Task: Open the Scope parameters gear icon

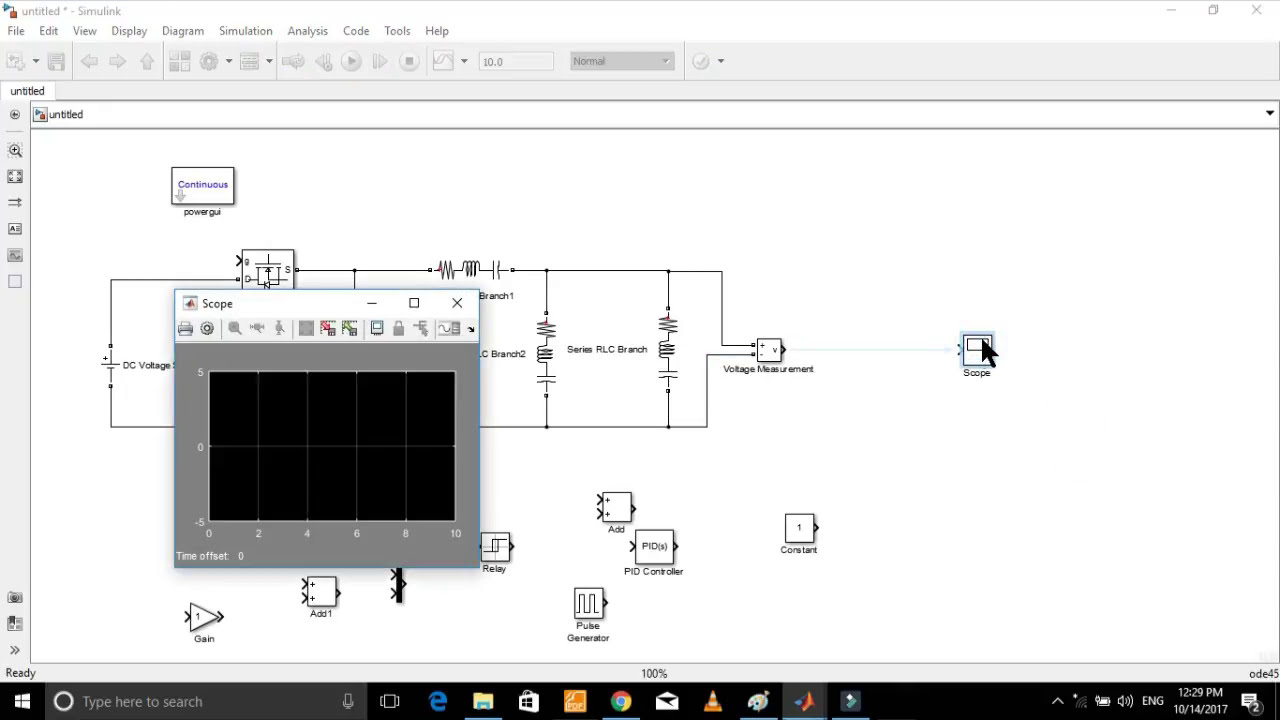Action: (x=207, y=328)
